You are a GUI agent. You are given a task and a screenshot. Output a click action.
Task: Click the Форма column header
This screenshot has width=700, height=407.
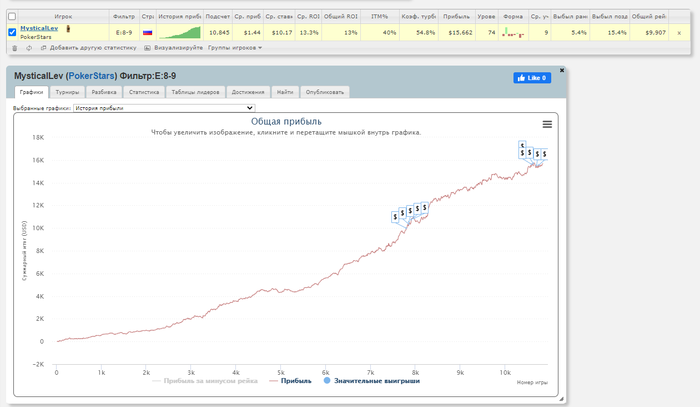click(513, 17)
